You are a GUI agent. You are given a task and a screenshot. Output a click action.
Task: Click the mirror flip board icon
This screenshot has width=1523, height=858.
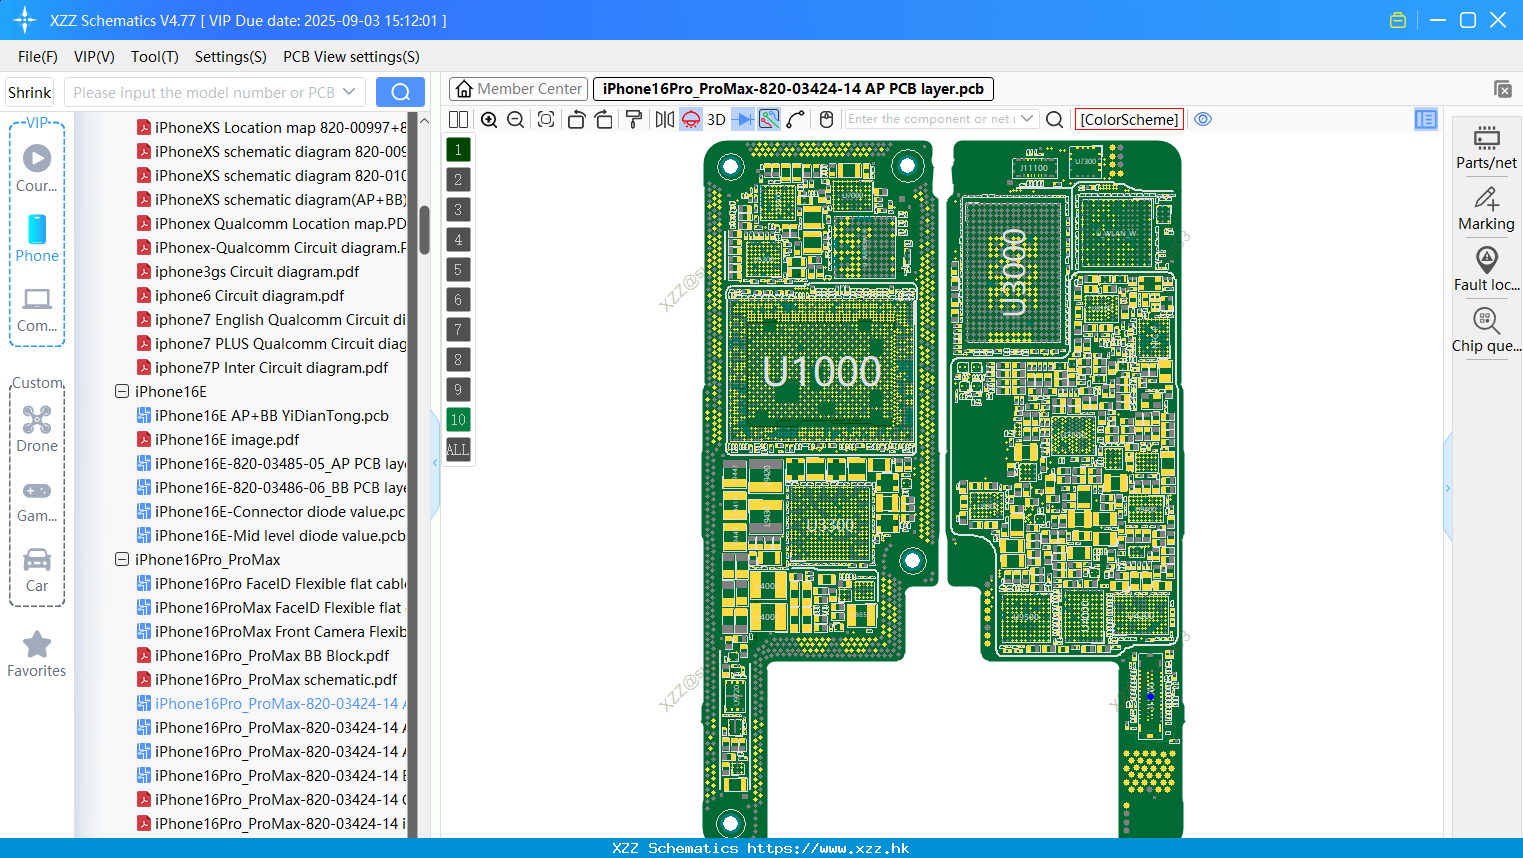pos(664,120)
